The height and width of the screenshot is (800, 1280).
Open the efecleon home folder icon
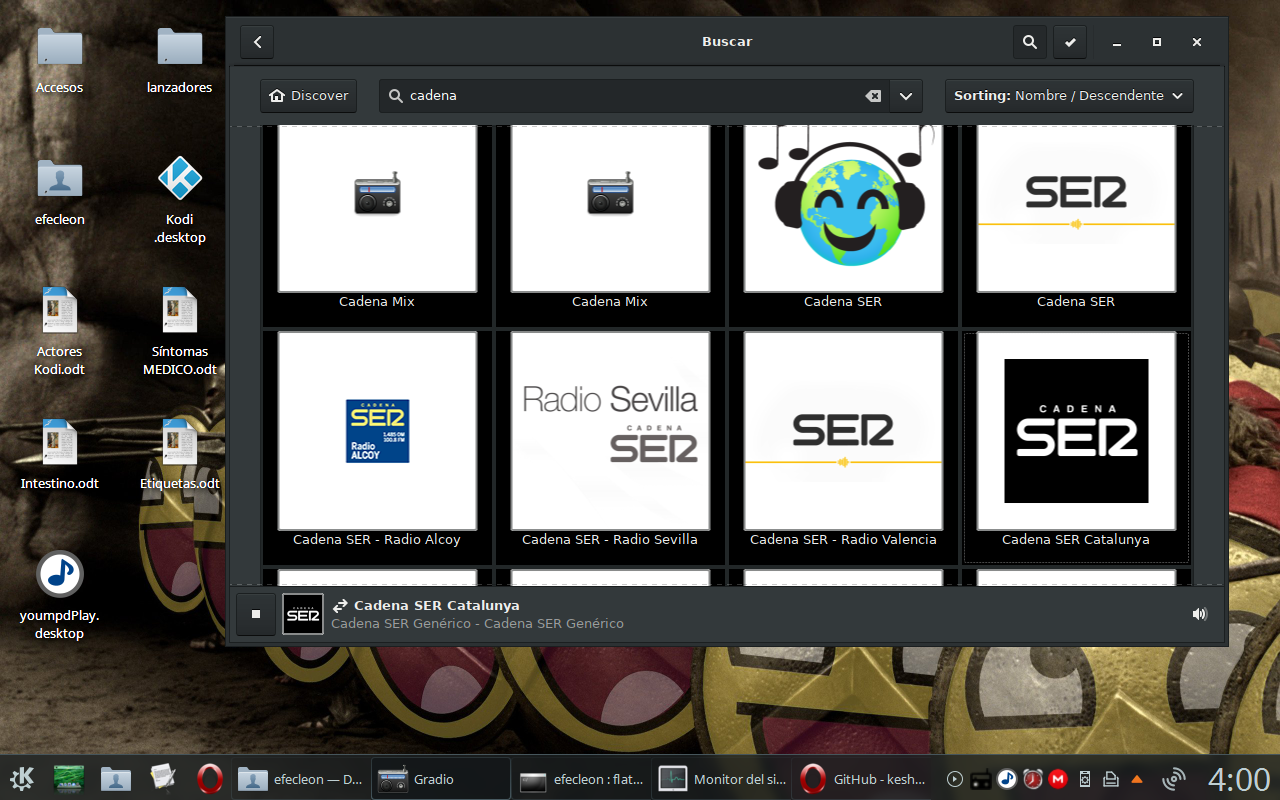60,191
